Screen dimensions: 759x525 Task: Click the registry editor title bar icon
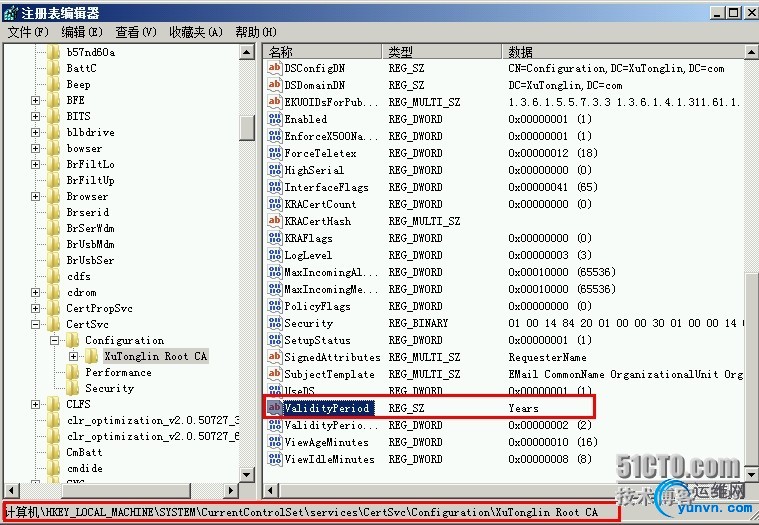pos(10,13)
